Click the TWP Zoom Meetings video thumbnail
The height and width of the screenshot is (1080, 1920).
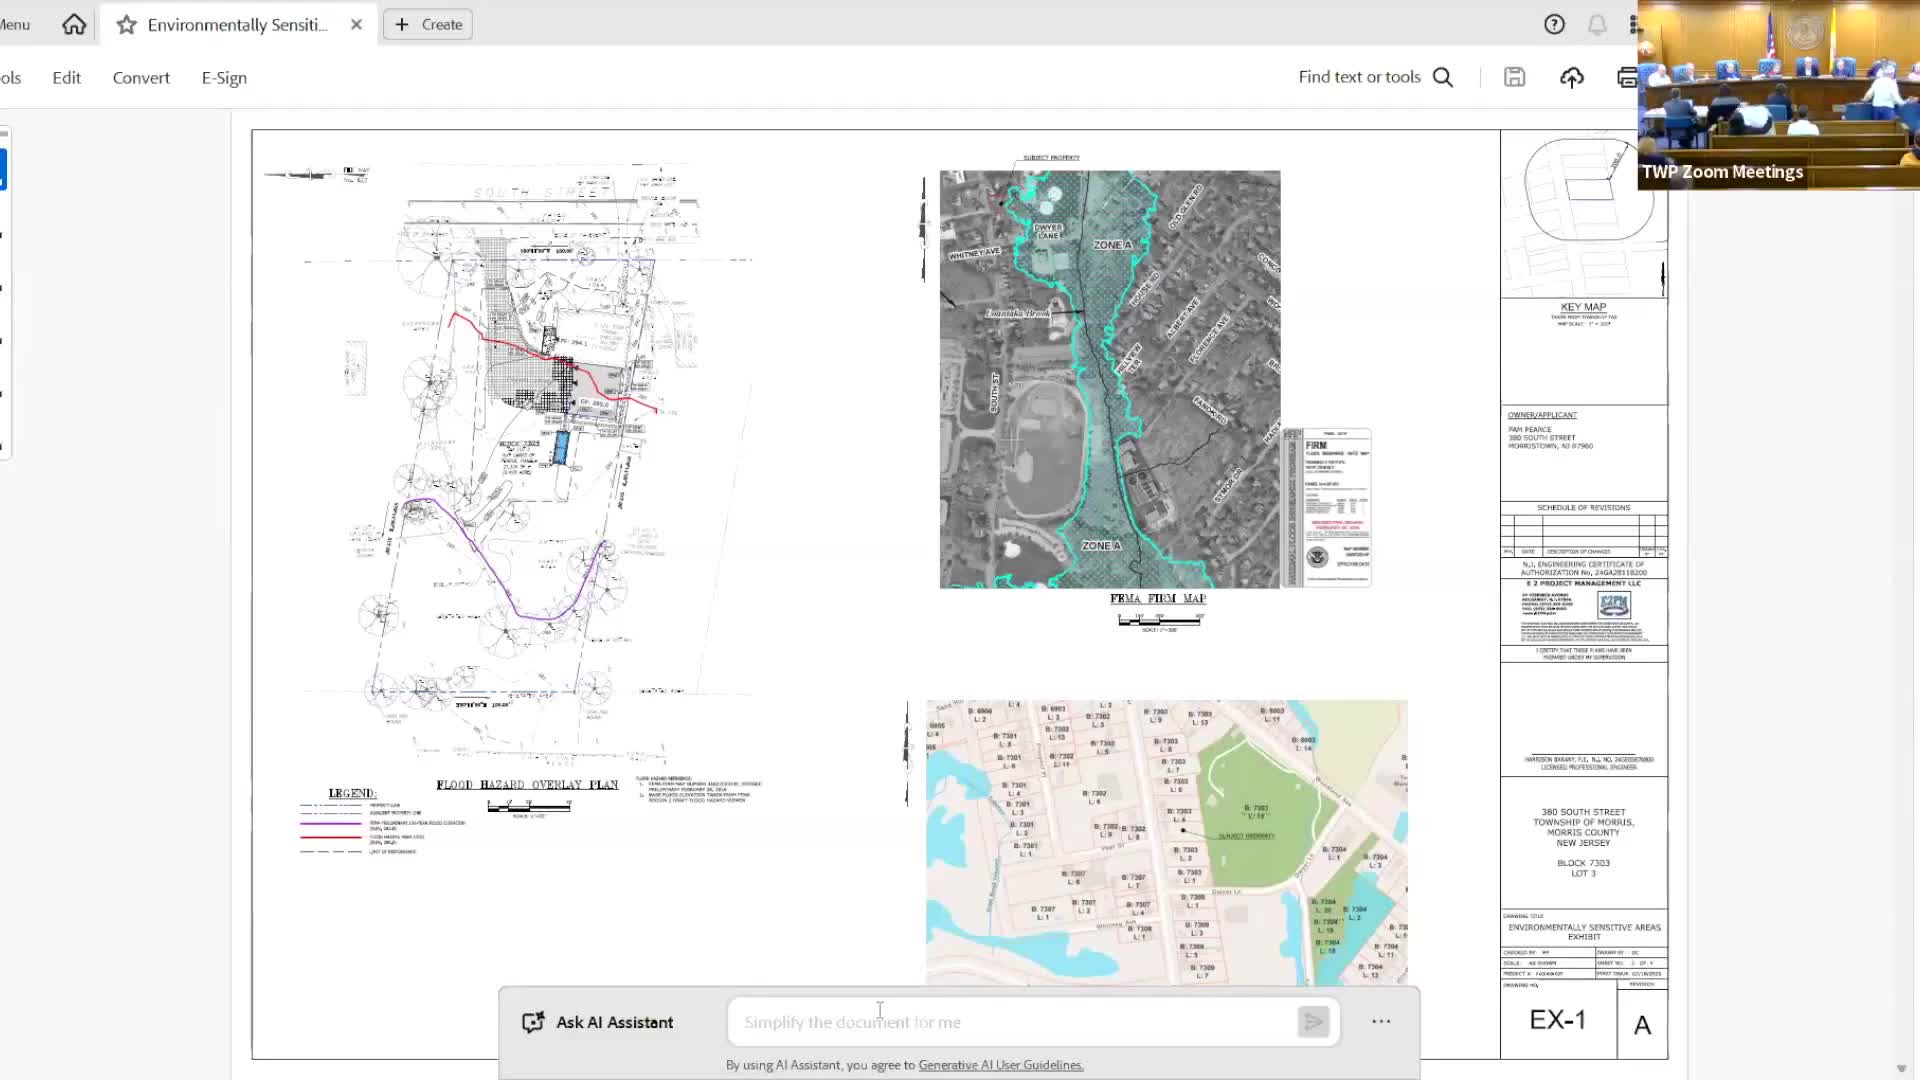[x=1778, y=95]
